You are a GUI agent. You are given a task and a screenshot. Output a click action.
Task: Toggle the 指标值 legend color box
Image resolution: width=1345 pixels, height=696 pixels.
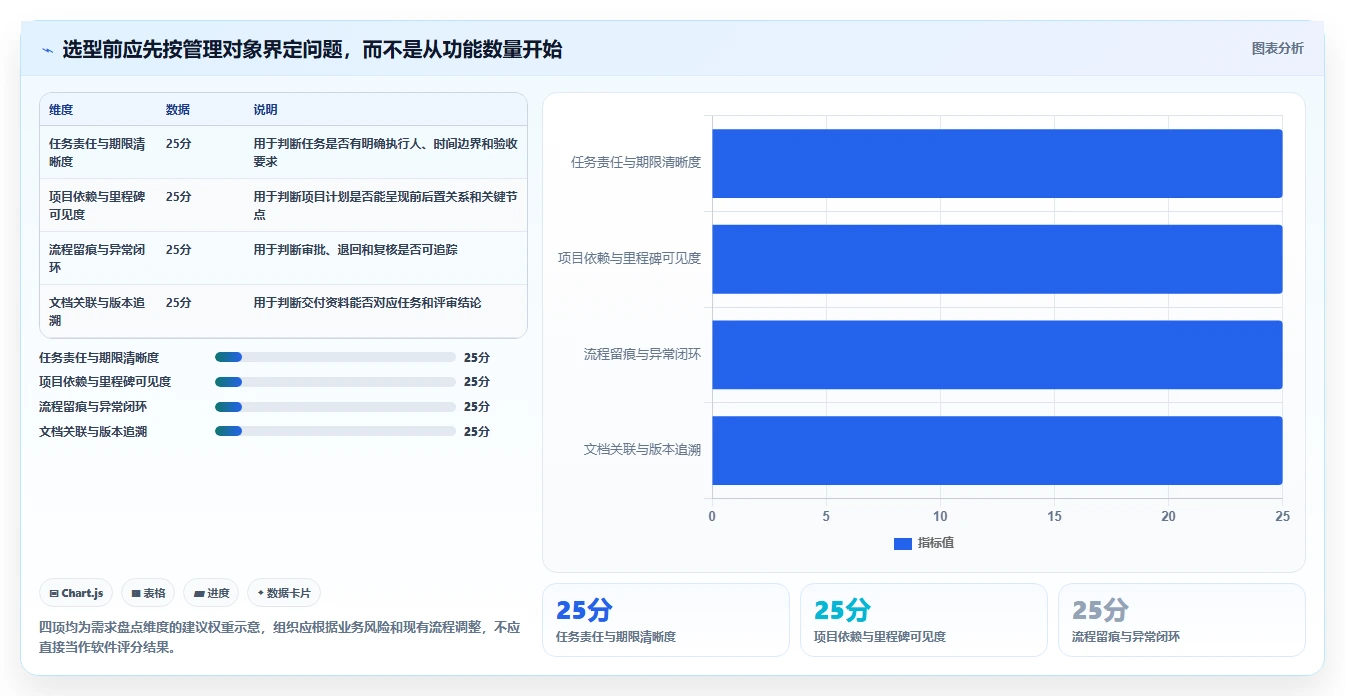pos(902,543)
